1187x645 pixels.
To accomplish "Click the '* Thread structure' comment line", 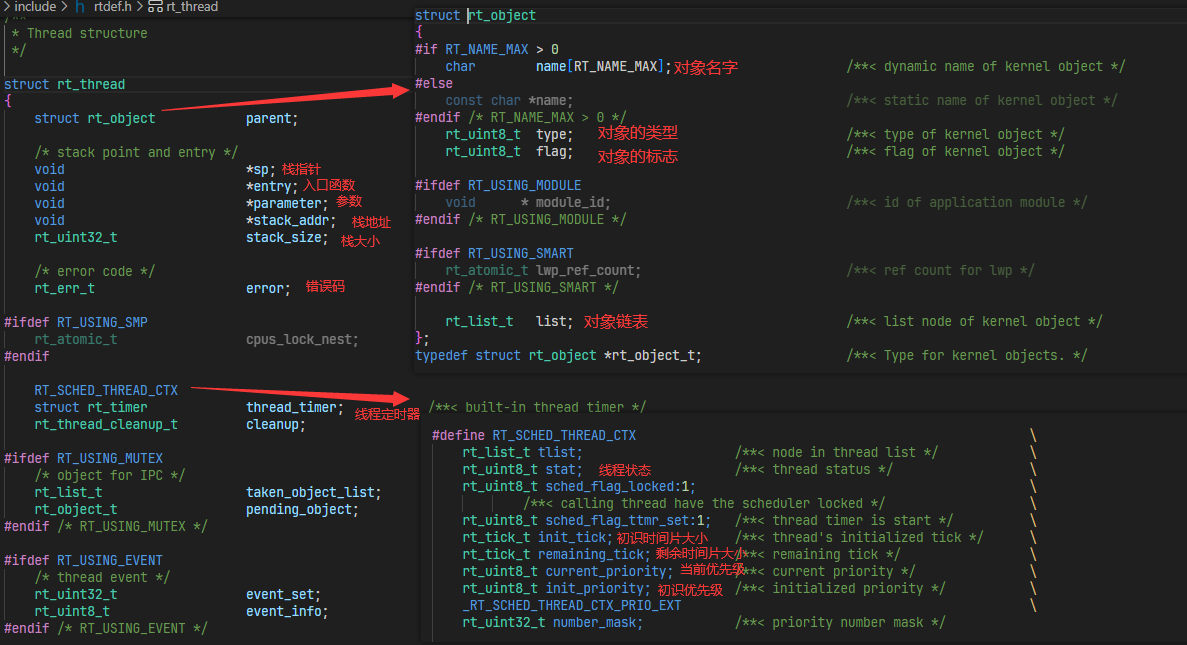I will tap(79, 33).
